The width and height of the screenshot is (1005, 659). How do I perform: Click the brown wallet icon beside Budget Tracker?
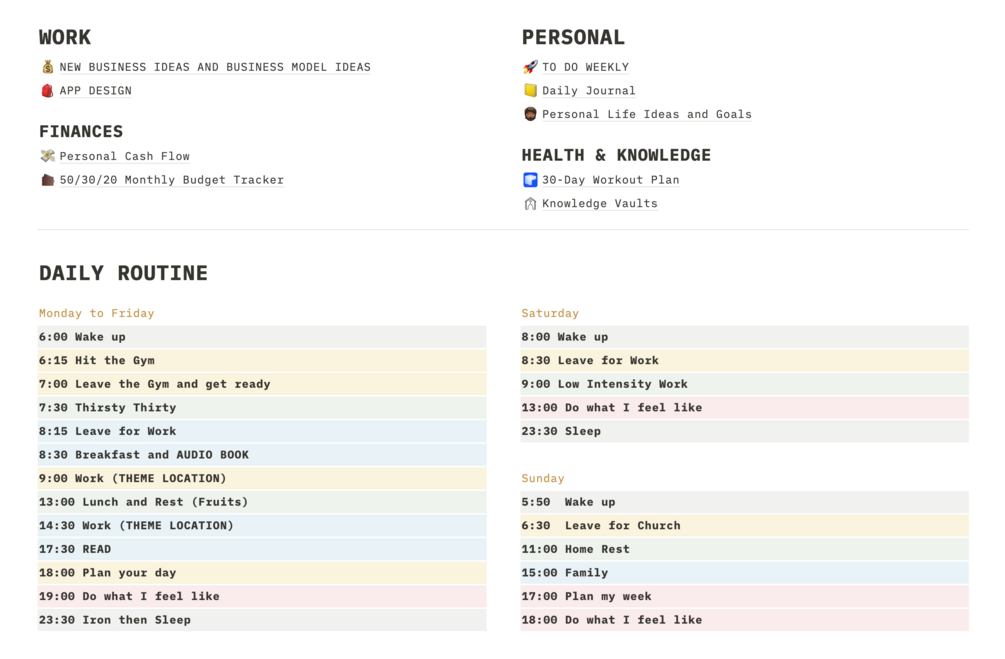(47, 180)
